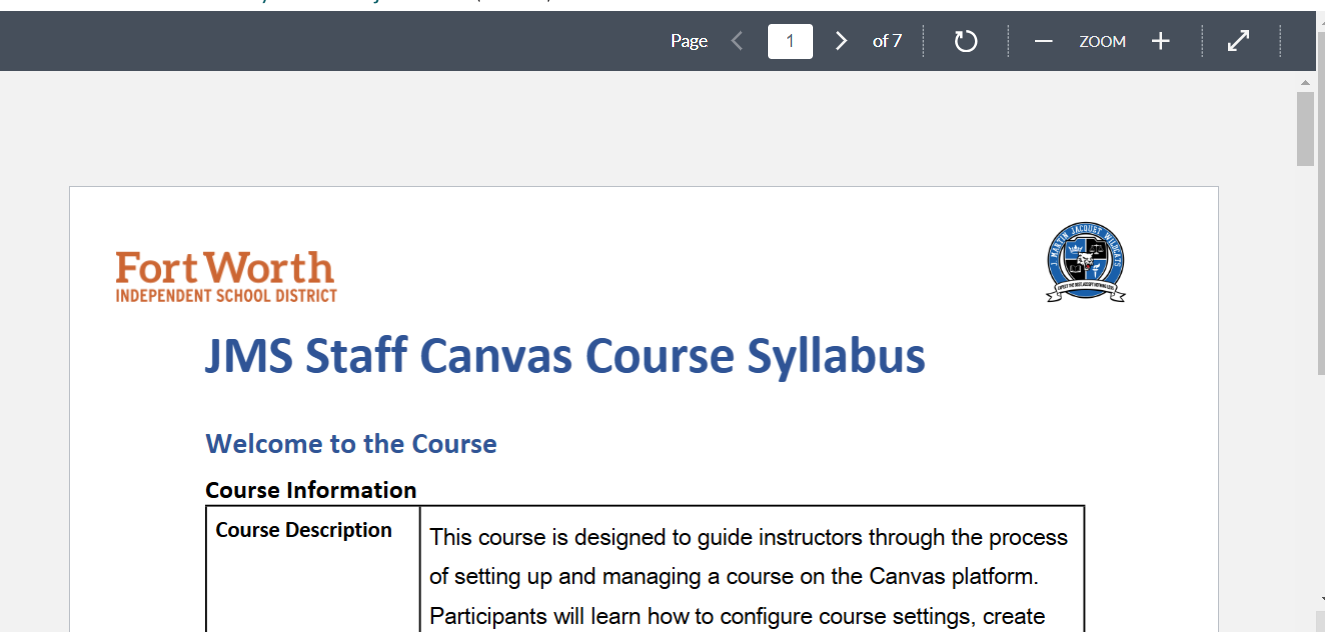
Task: Click the "Page" label in toolbar
Action: tap(689, 41)
